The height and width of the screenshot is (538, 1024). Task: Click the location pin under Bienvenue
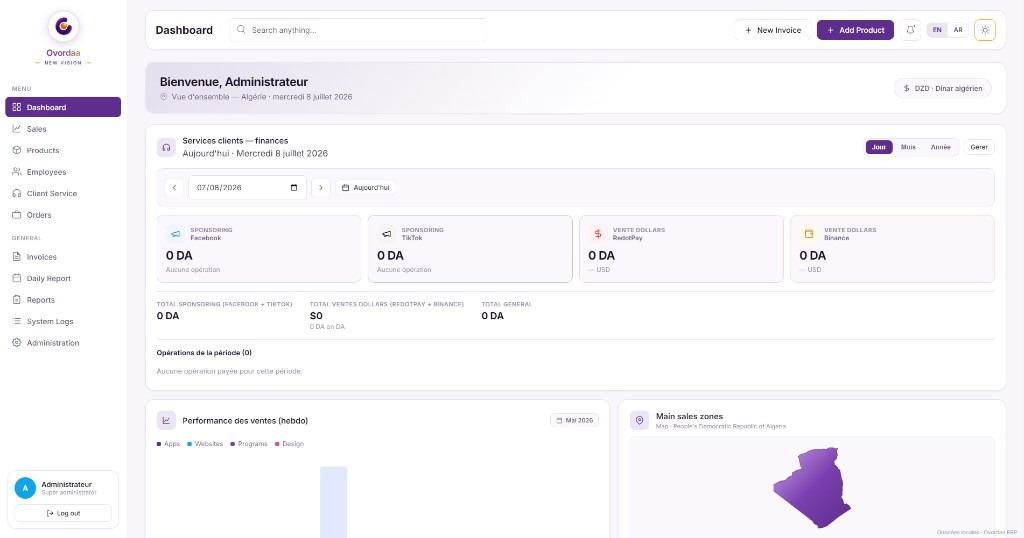click(164, 97)
